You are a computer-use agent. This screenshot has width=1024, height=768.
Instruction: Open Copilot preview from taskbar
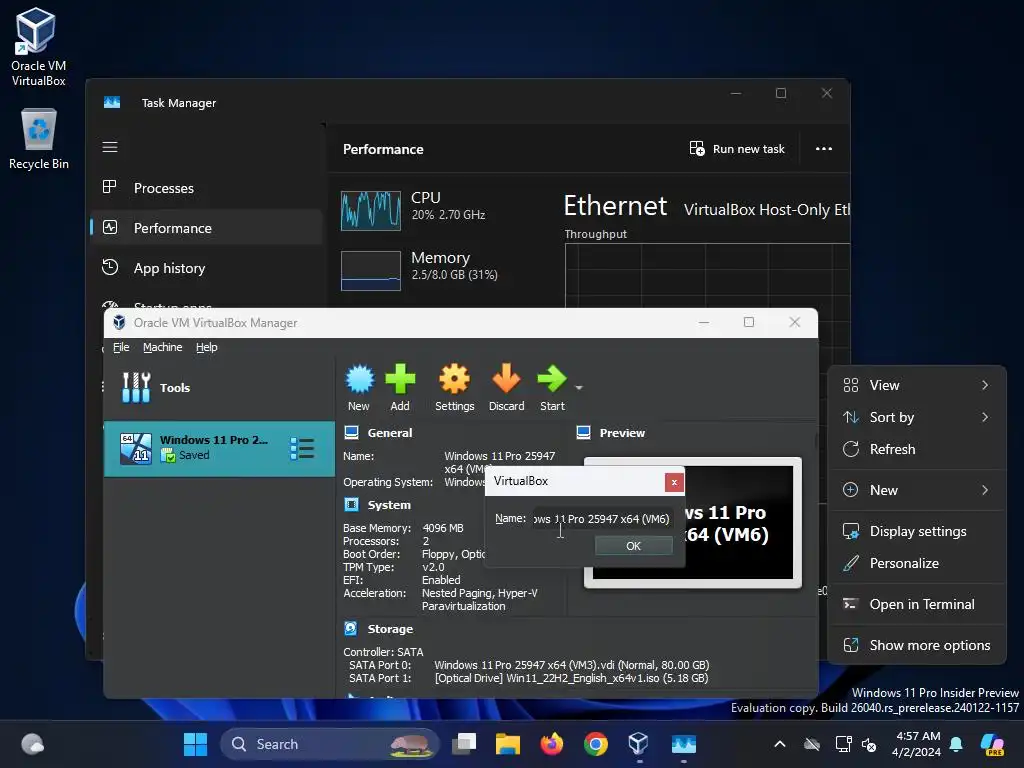[x=992, y=744]
